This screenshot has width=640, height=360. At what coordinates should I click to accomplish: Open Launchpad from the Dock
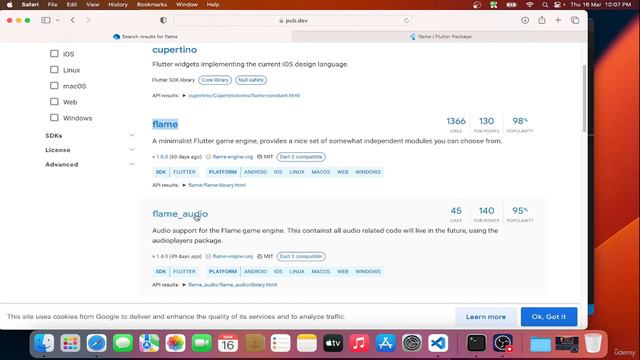70,343
